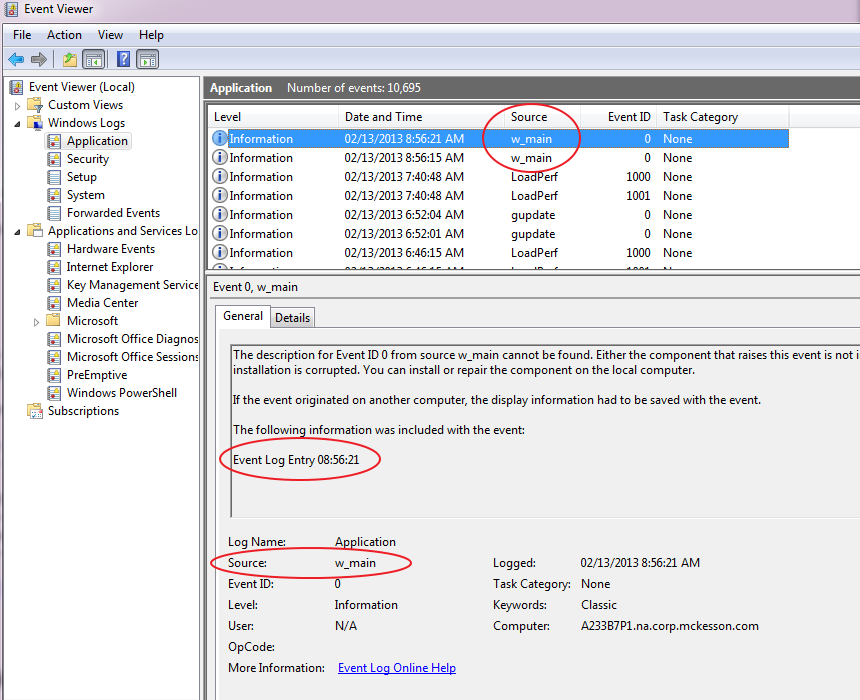Select the 8:56:21 AM w_main event row
Screen dimensions: 860x700
click(x=499, y=139)
